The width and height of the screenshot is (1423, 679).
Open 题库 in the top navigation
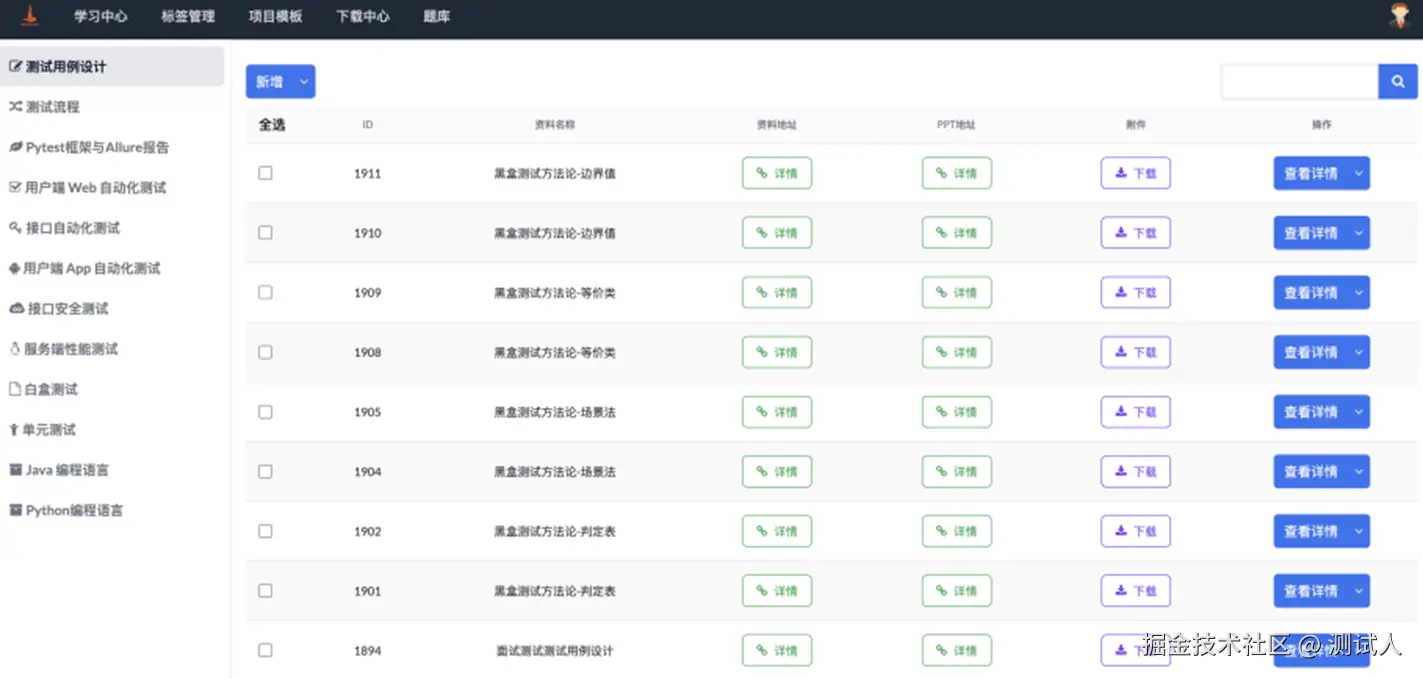[437, 16]
